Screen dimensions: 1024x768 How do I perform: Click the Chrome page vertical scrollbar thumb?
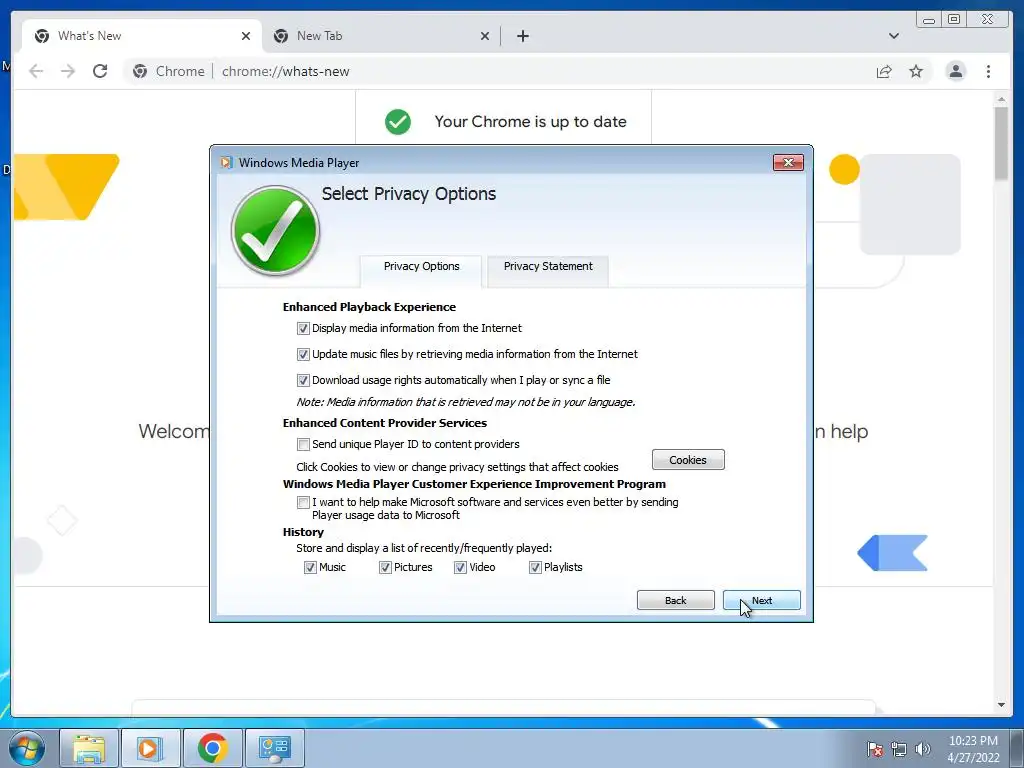click(x=1001, y=144)
